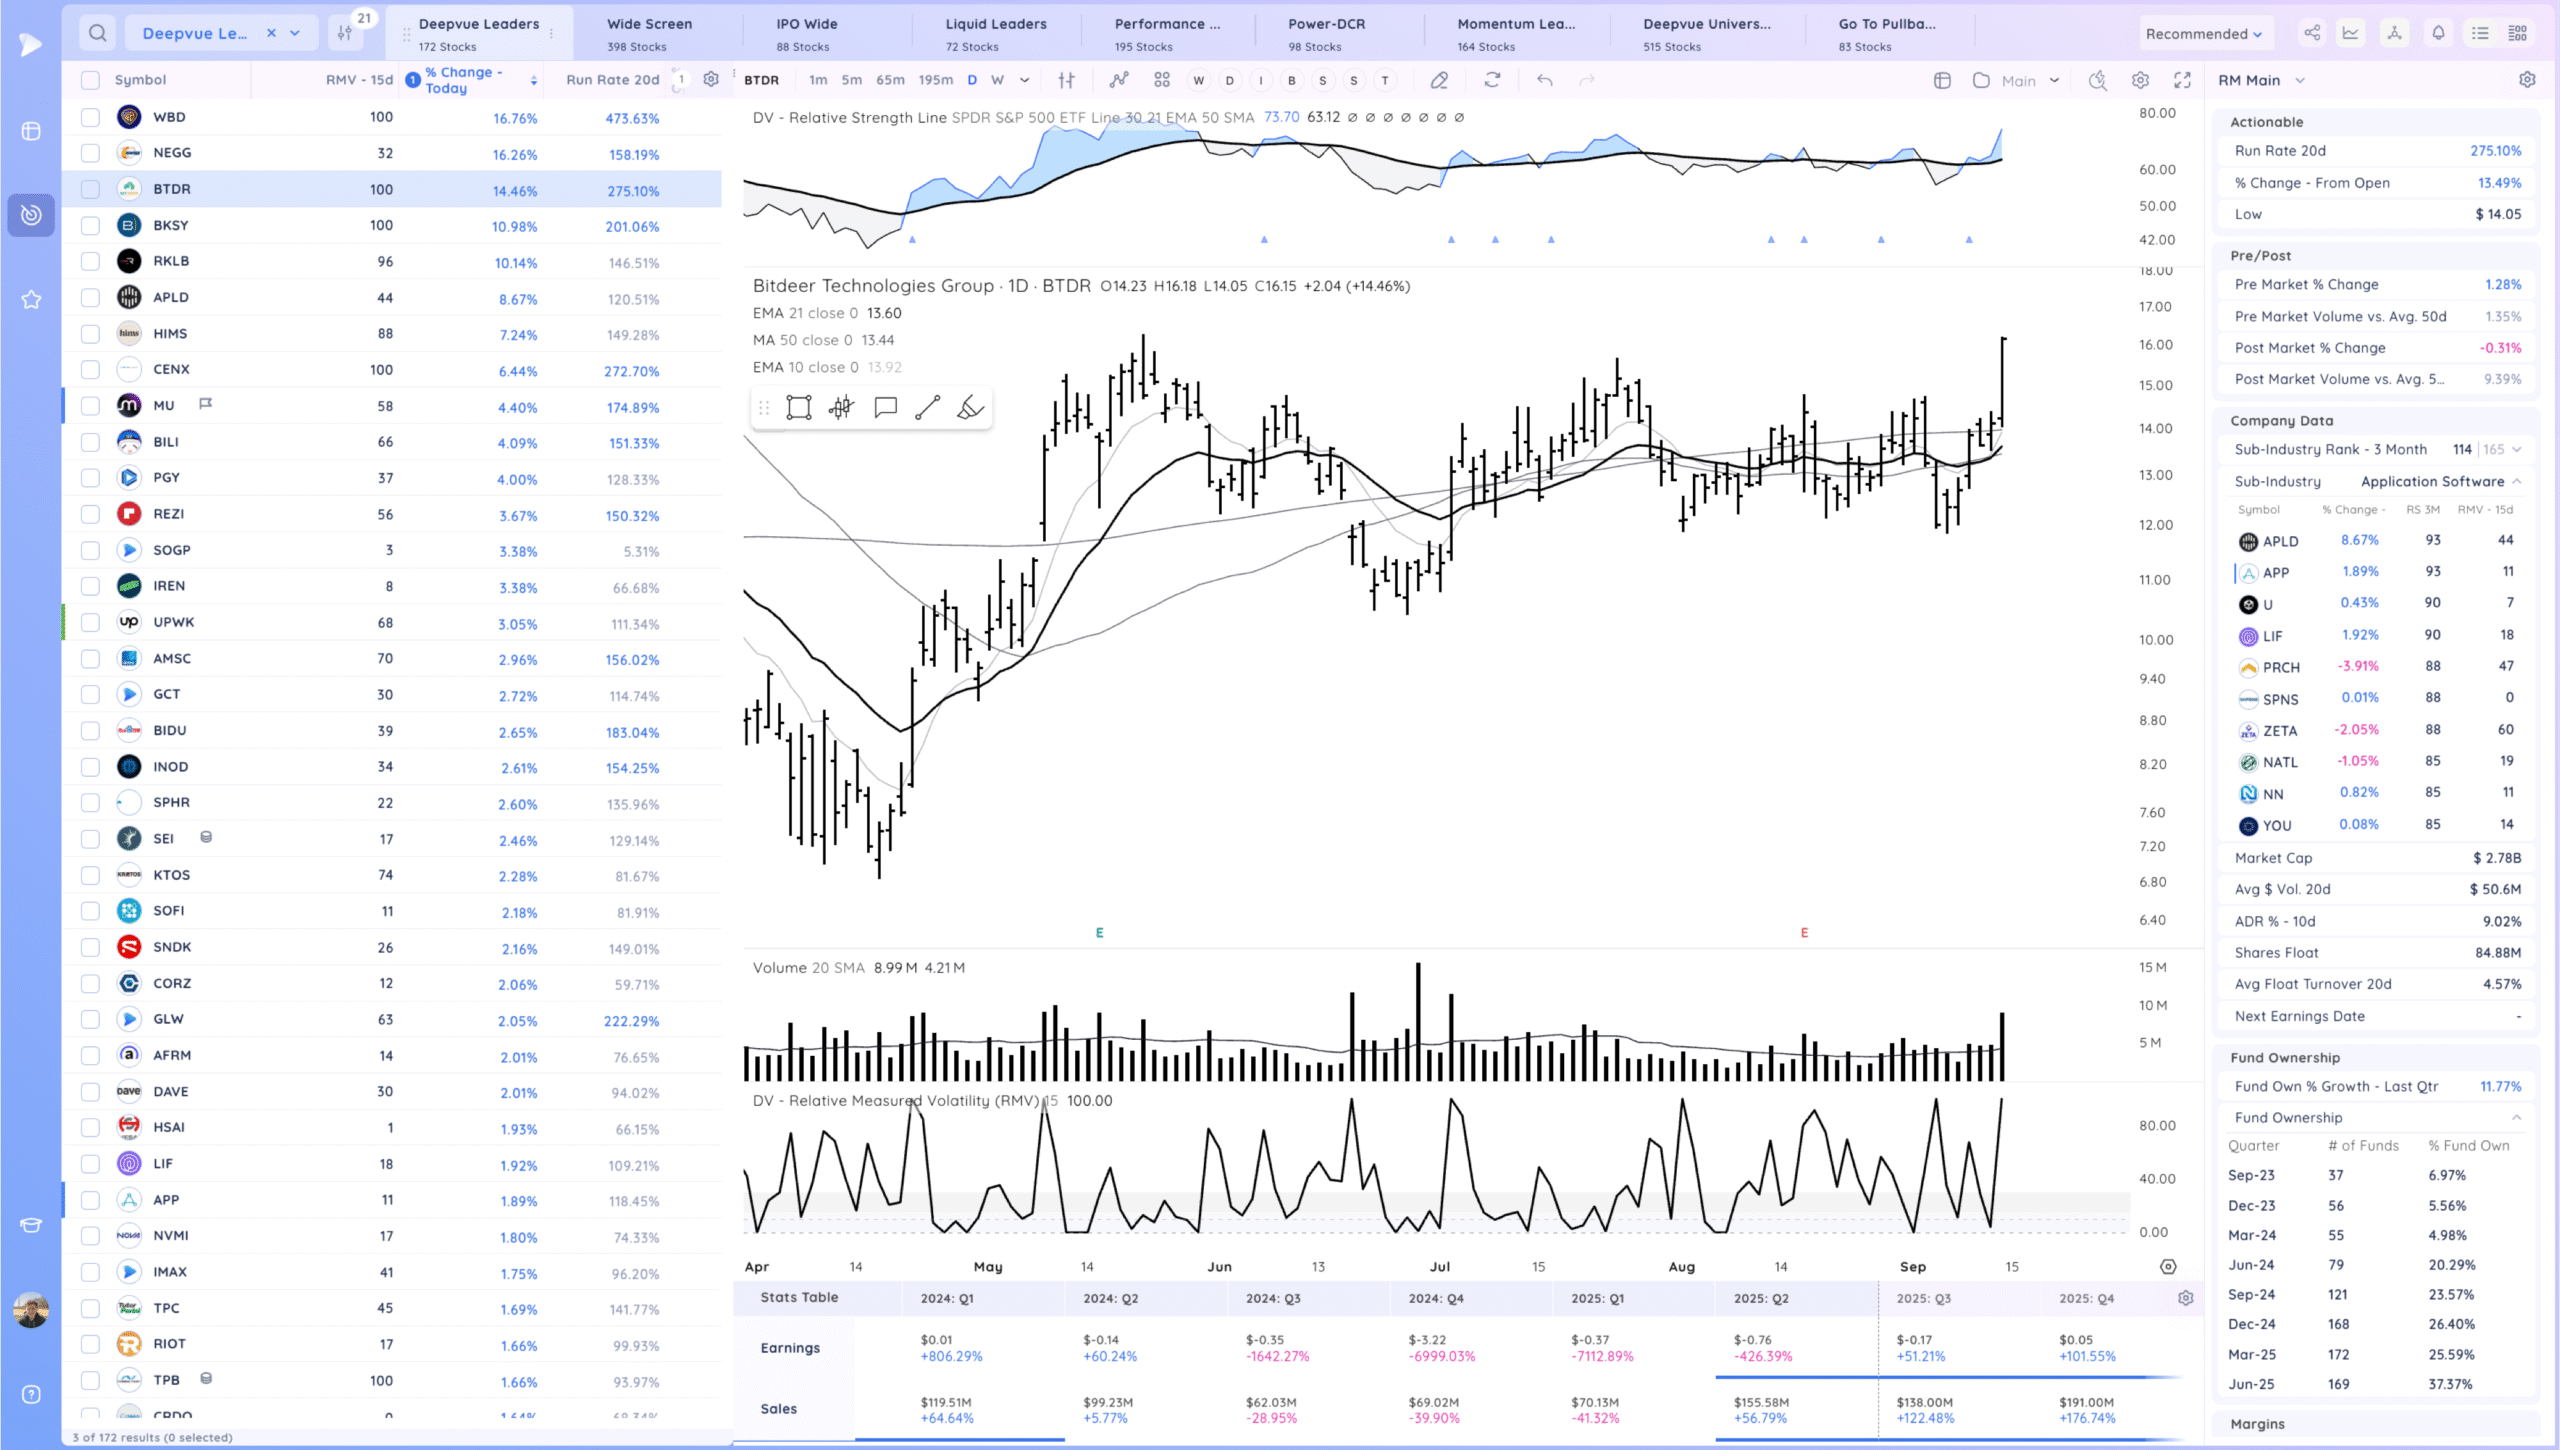Switch to detailed grid list view icon
The width and height of the screenshot is (2560, 1450).
click(2519, 33)
